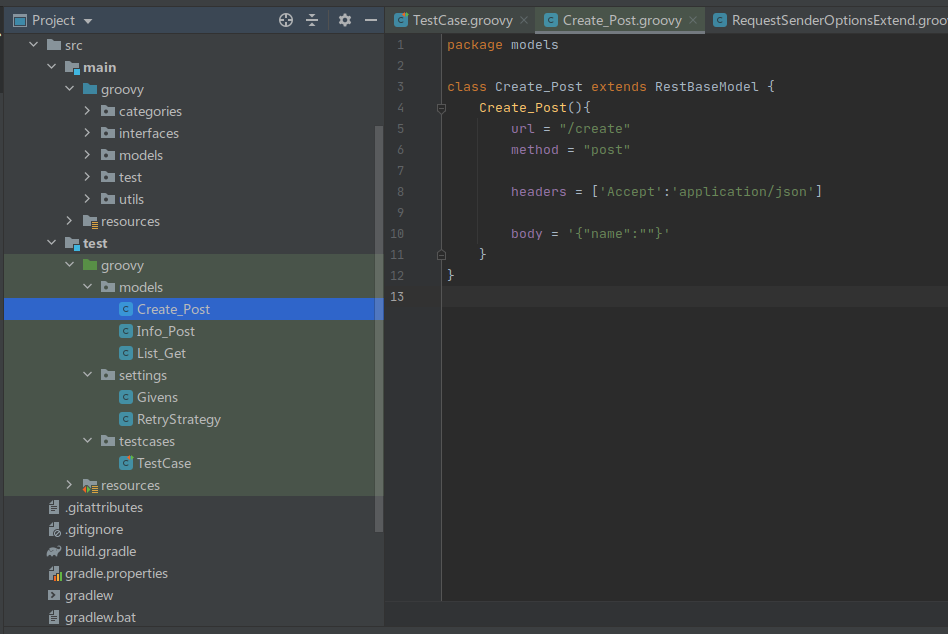Place cursor on empty line 13
The width and height of the screenshot is (948, 634).
695,296
